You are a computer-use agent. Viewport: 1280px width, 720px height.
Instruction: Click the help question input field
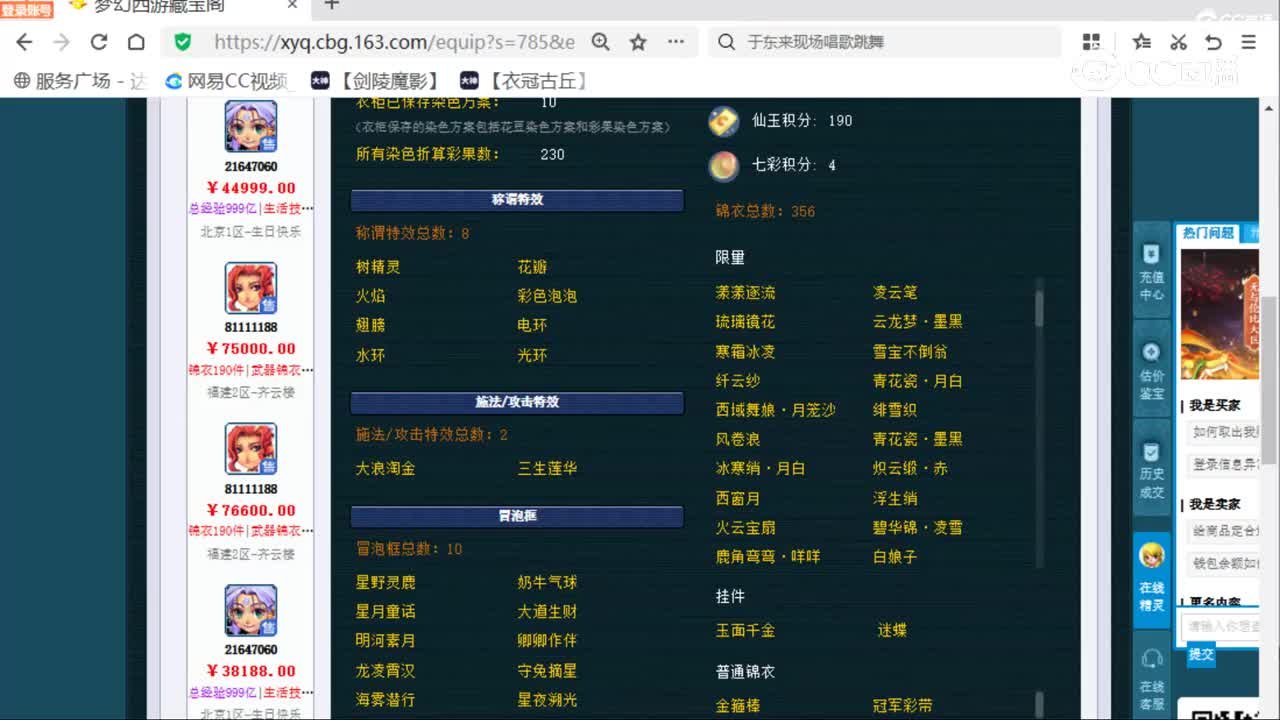(x=1220, y=627)
